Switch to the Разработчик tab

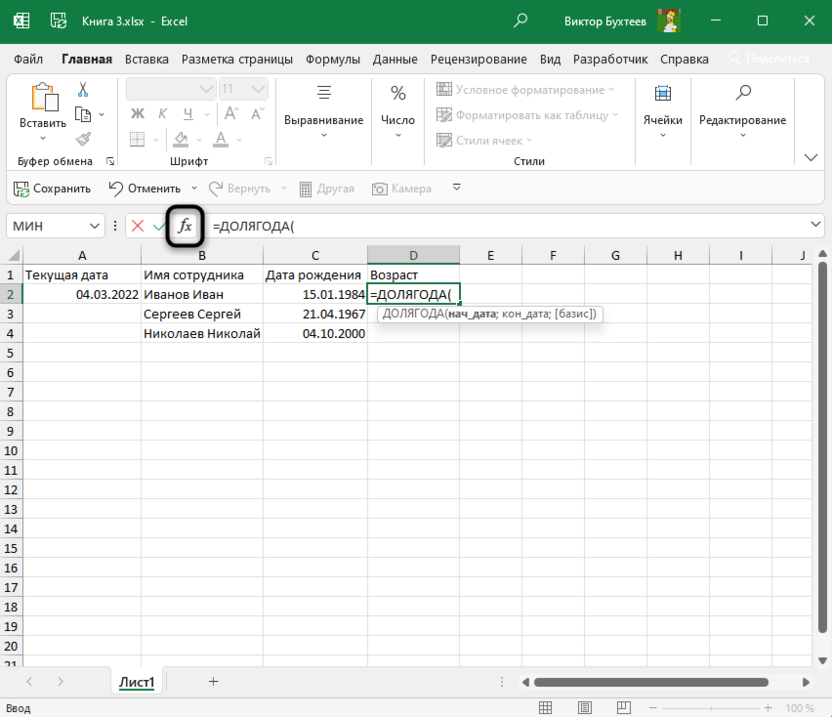(610, 59)
